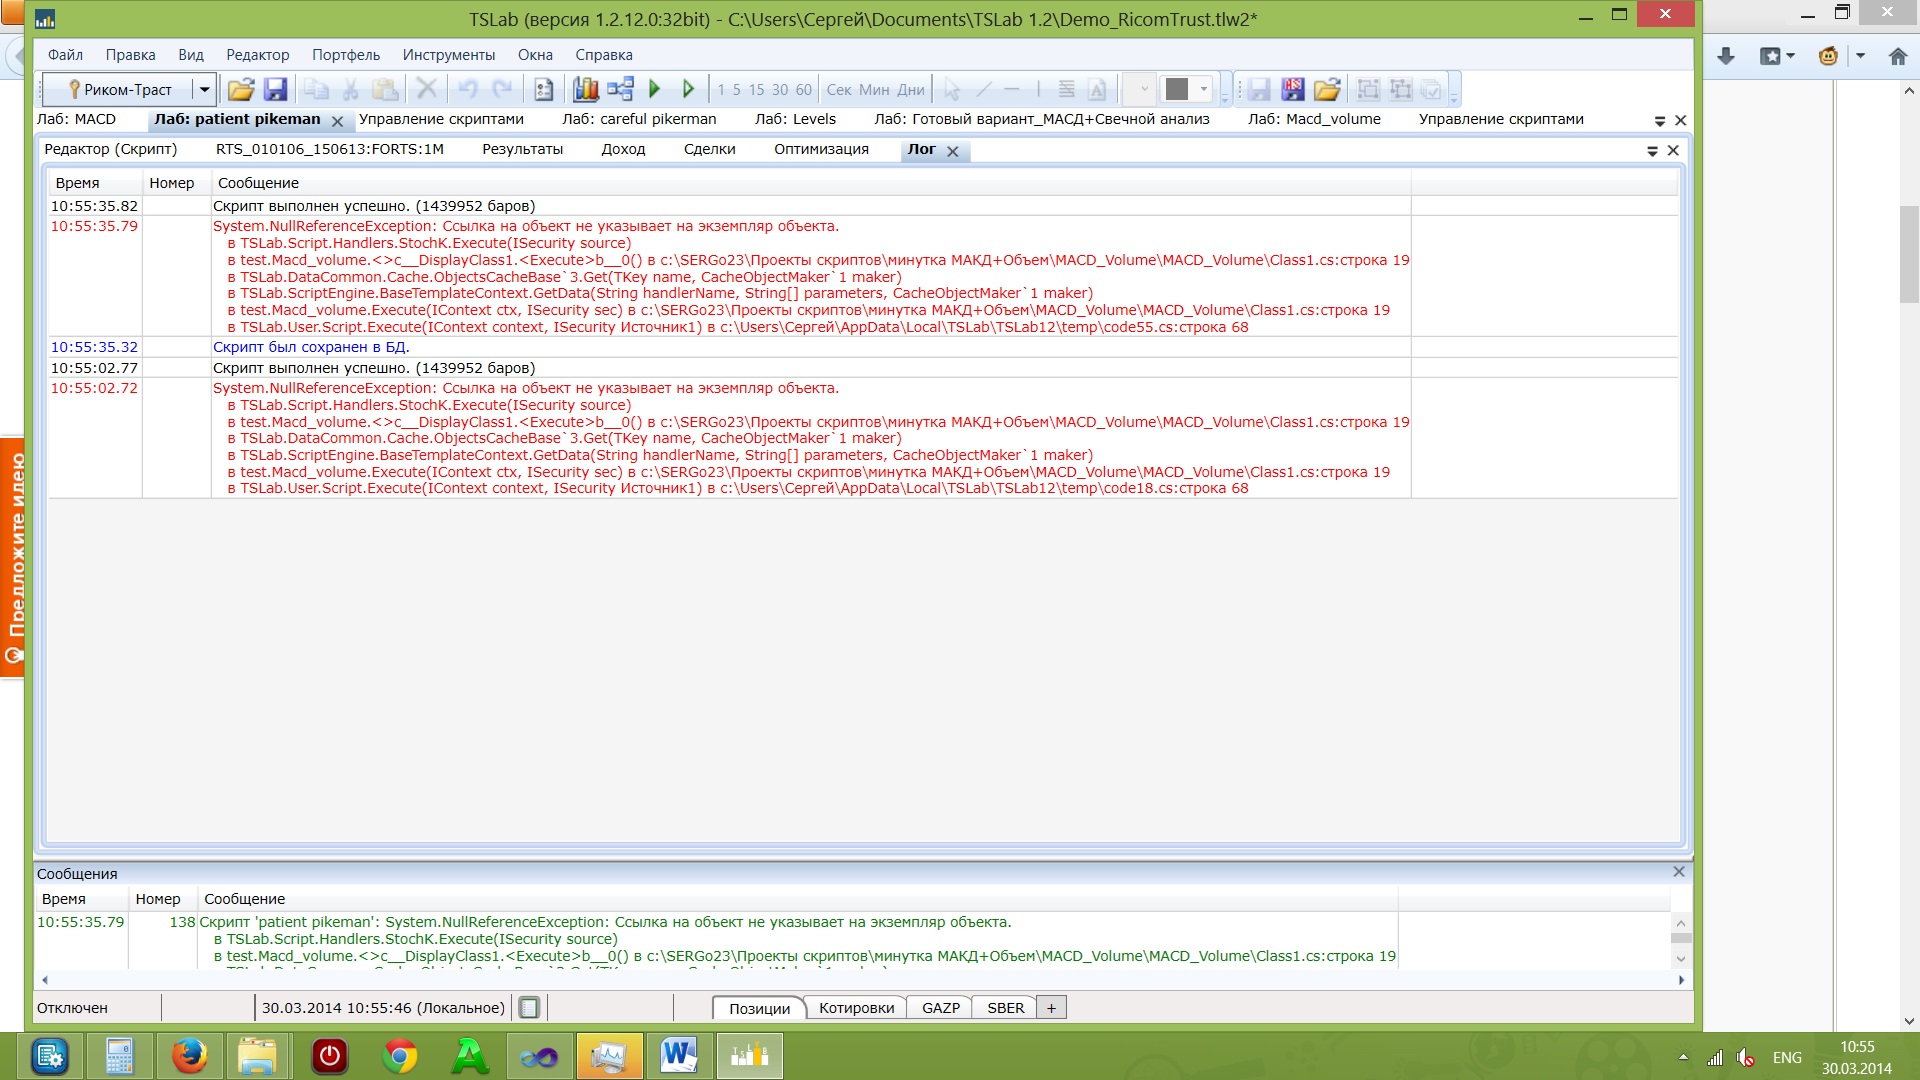
Task: Click the Предложите идею side button
Action: (14, 558)
